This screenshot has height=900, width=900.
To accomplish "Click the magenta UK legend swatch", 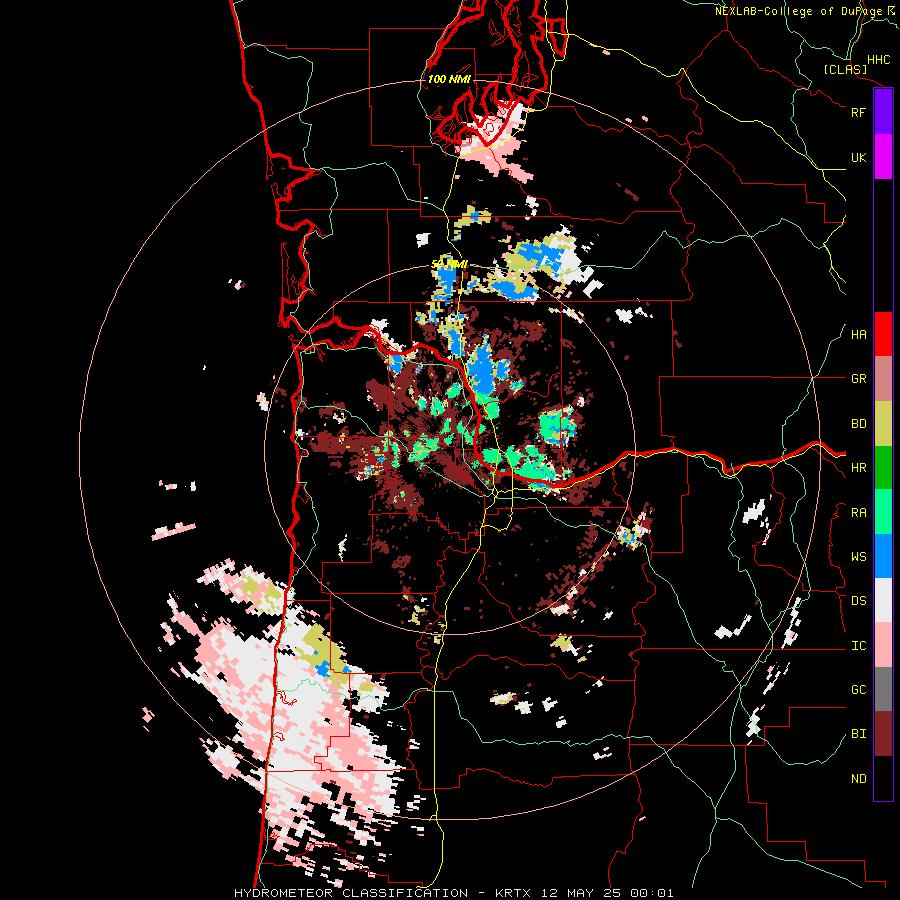I will 883,157.
